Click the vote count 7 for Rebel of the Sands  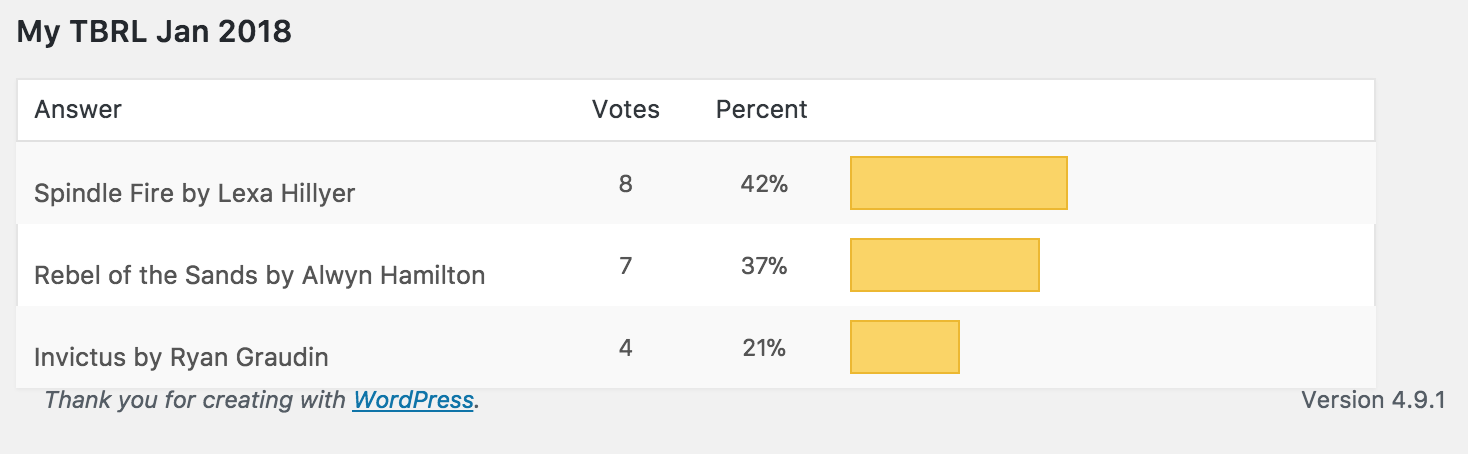(626, 266)
